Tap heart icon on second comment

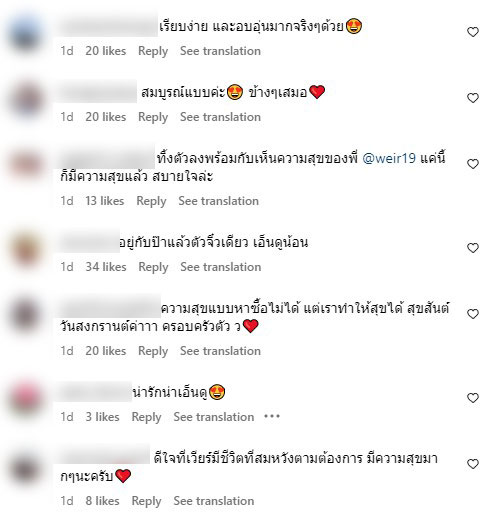coord(473,98)
